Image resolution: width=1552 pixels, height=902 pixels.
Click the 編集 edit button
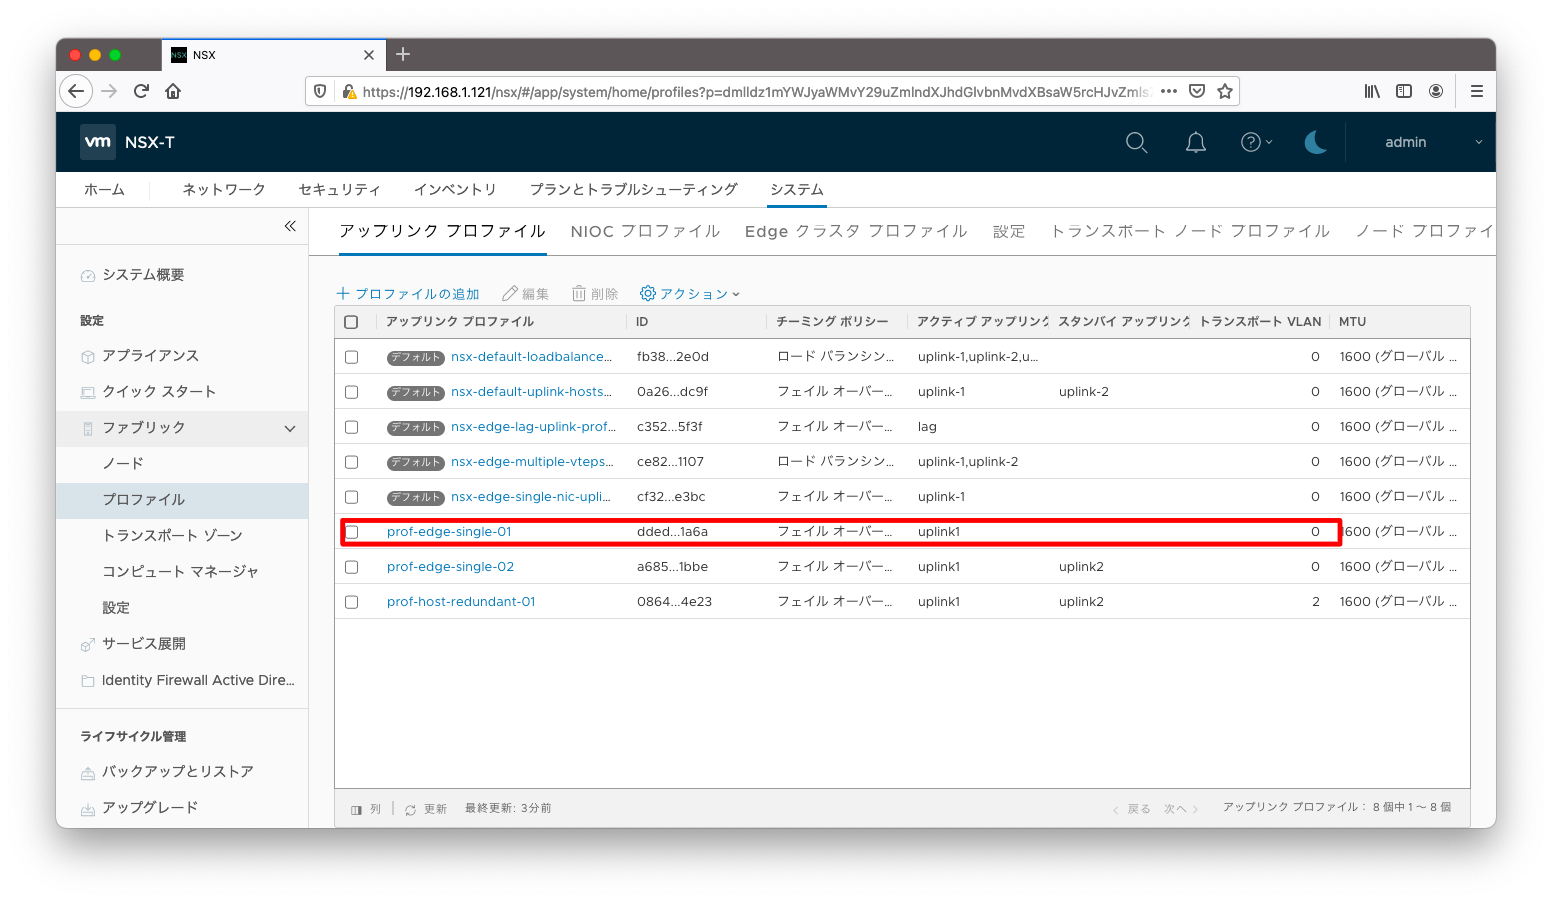point(526,293)
